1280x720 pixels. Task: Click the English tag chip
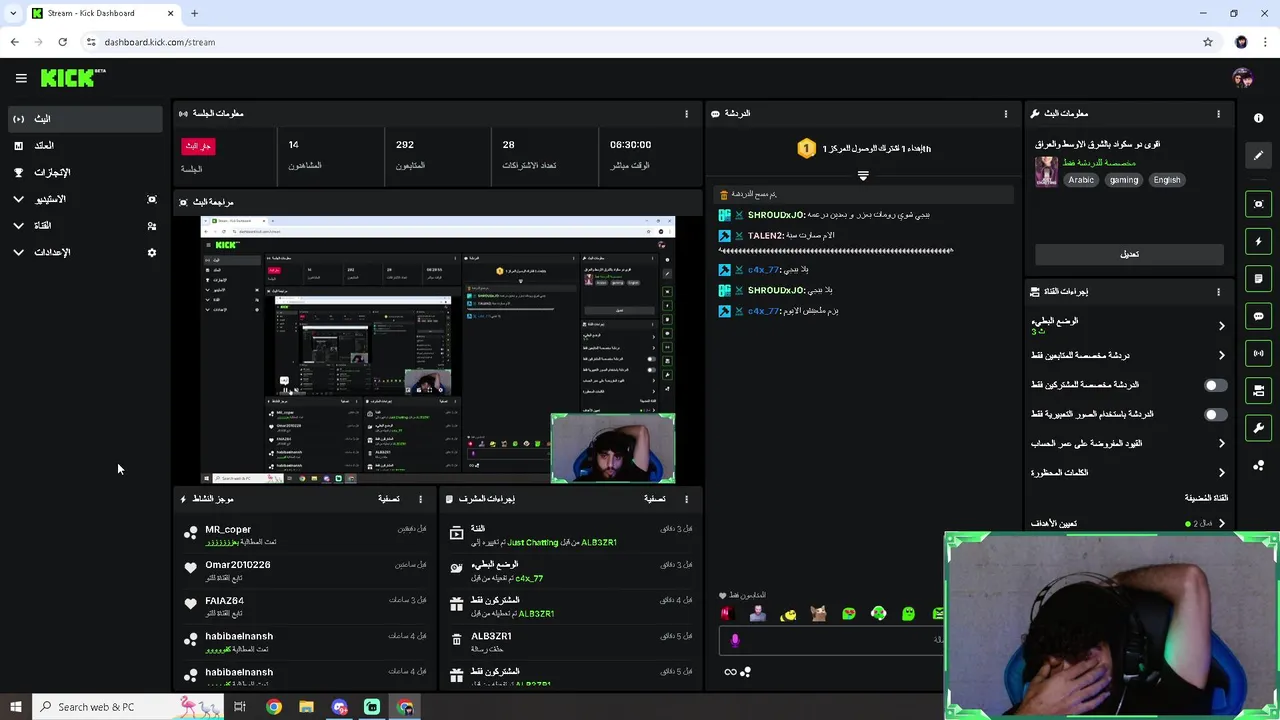coord(1167,180)
